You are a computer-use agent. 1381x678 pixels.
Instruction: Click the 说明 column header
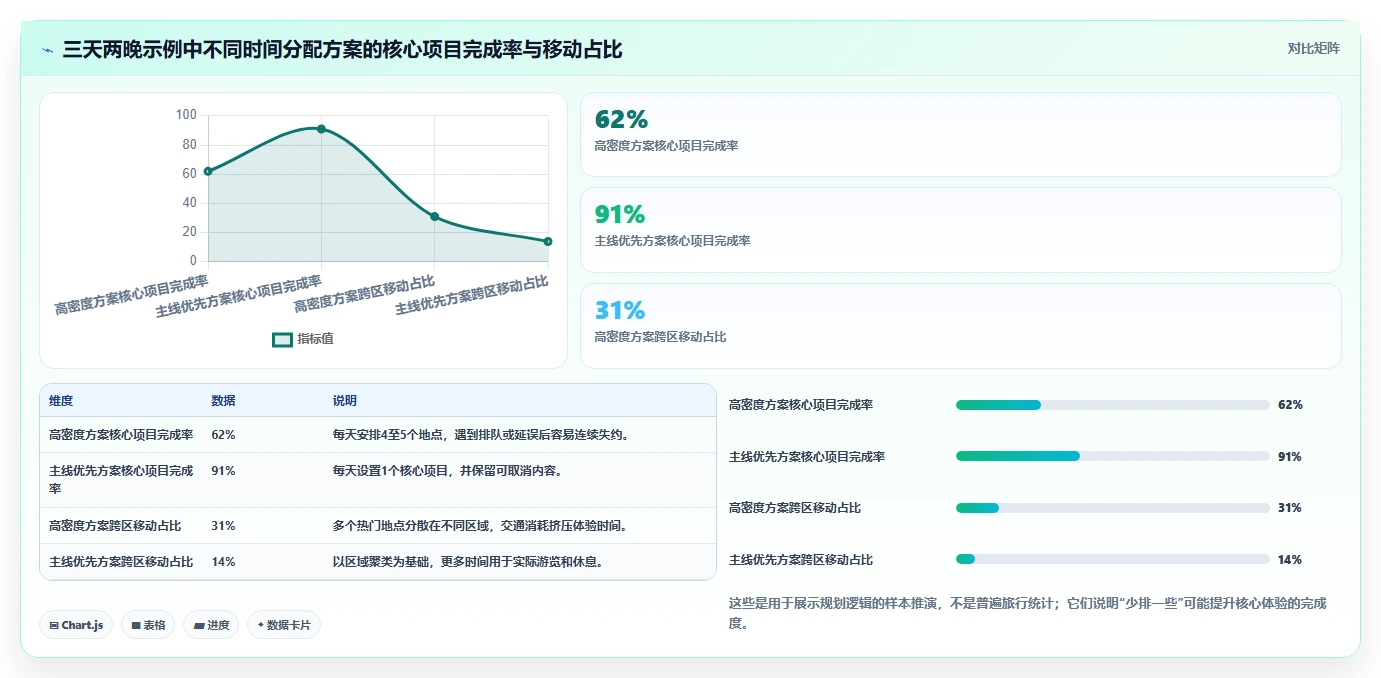tap(345, 401)
